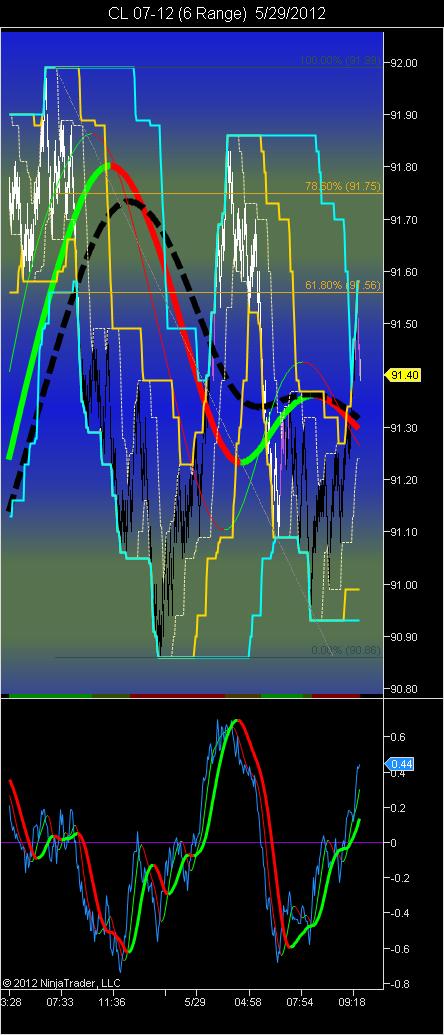Click the -0.6 indicator axis label
This screenshot has width=444, height=1035.
[400, 949]
